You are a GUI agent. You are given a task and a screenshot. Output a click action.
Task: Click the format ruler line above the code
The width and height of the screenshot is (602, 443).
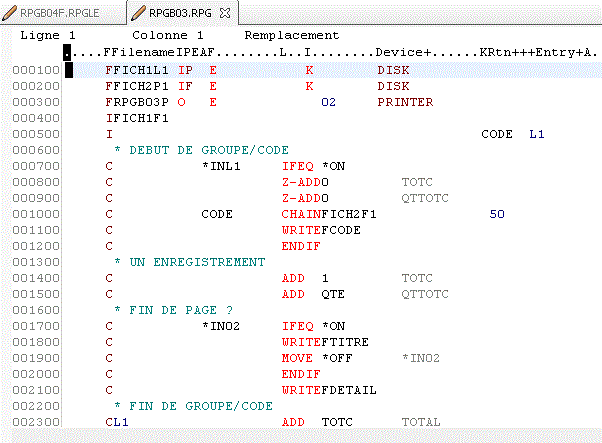(331, 52)
